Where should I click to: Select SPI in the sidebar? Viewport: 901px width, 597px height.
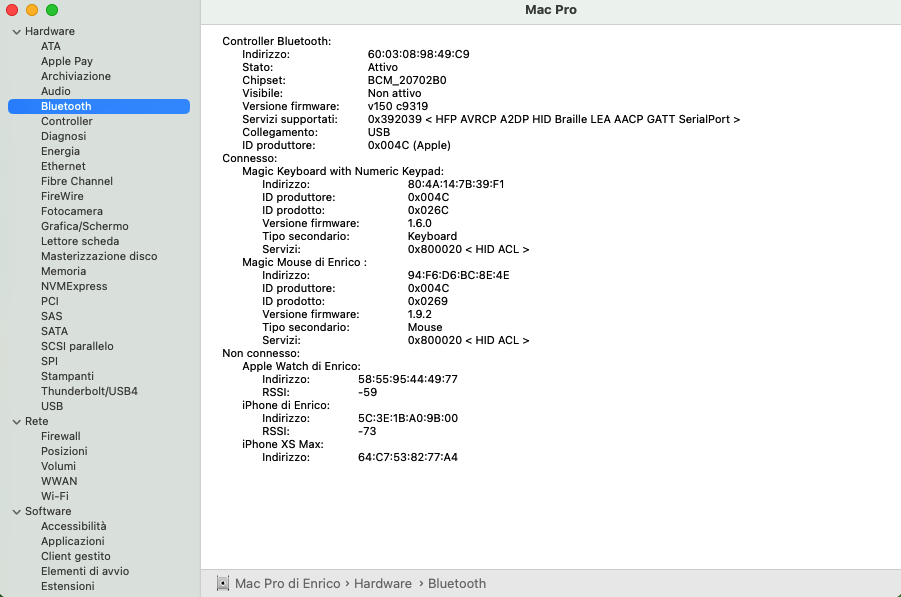pyautogui.click(x=49, y=361)
